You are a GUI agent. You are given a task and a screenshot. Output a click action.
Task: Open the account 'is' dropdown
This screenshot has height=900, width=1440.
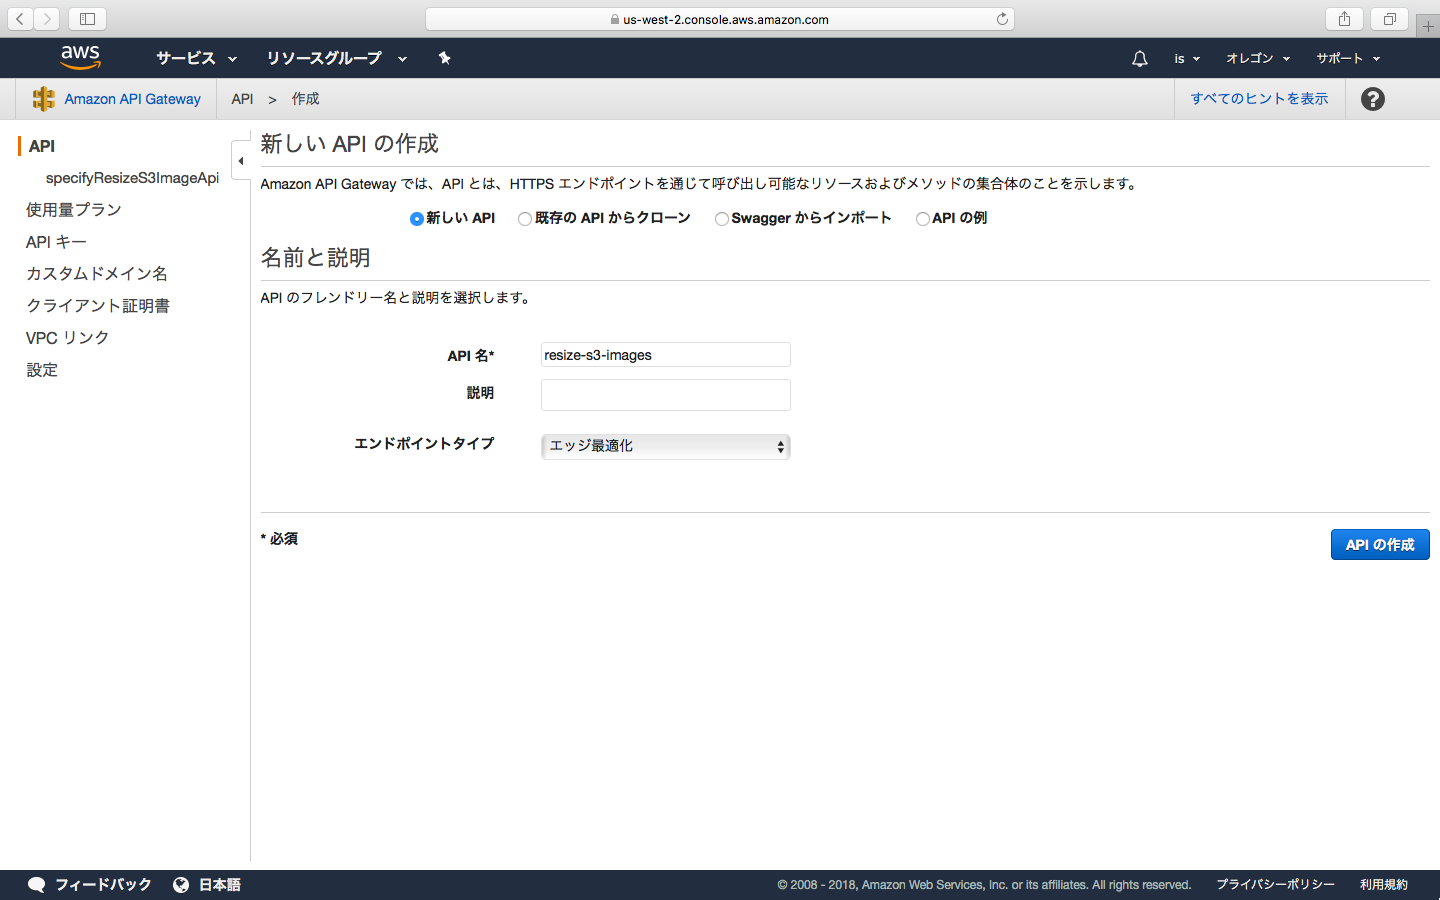pyautogui.click(x=1186, y=58)
